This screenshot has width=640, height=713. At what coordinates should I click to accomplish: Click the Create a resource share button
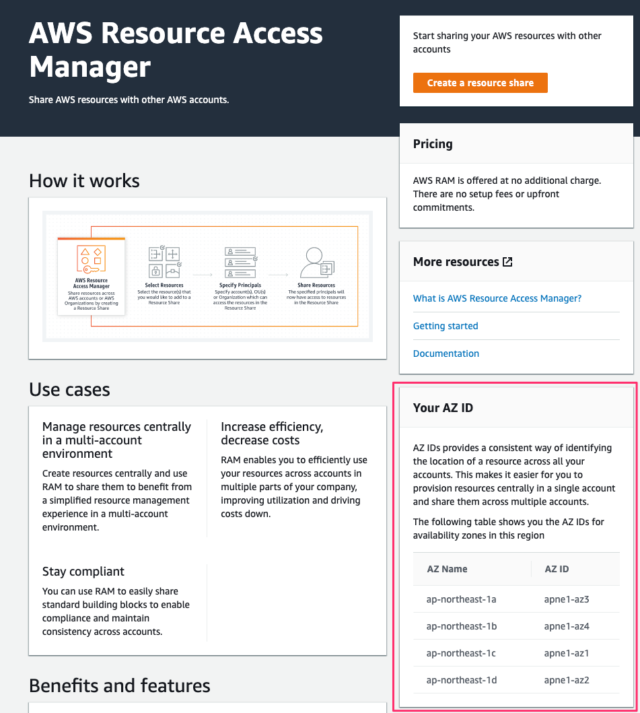tap(480, 83)
